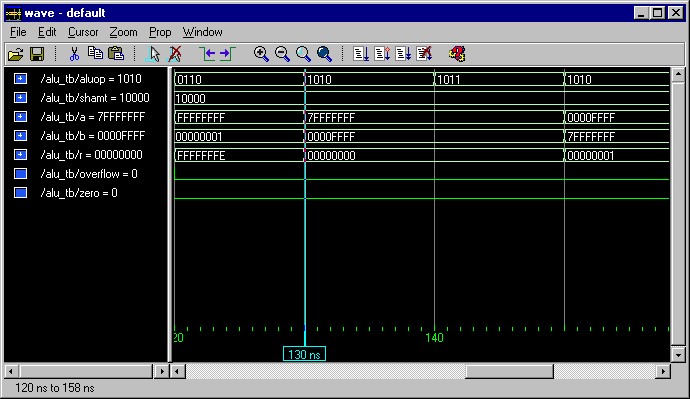Click the Cut scissors icon
Image resolution: width=690 pixels, height=399 pixels.
[74, 54]
